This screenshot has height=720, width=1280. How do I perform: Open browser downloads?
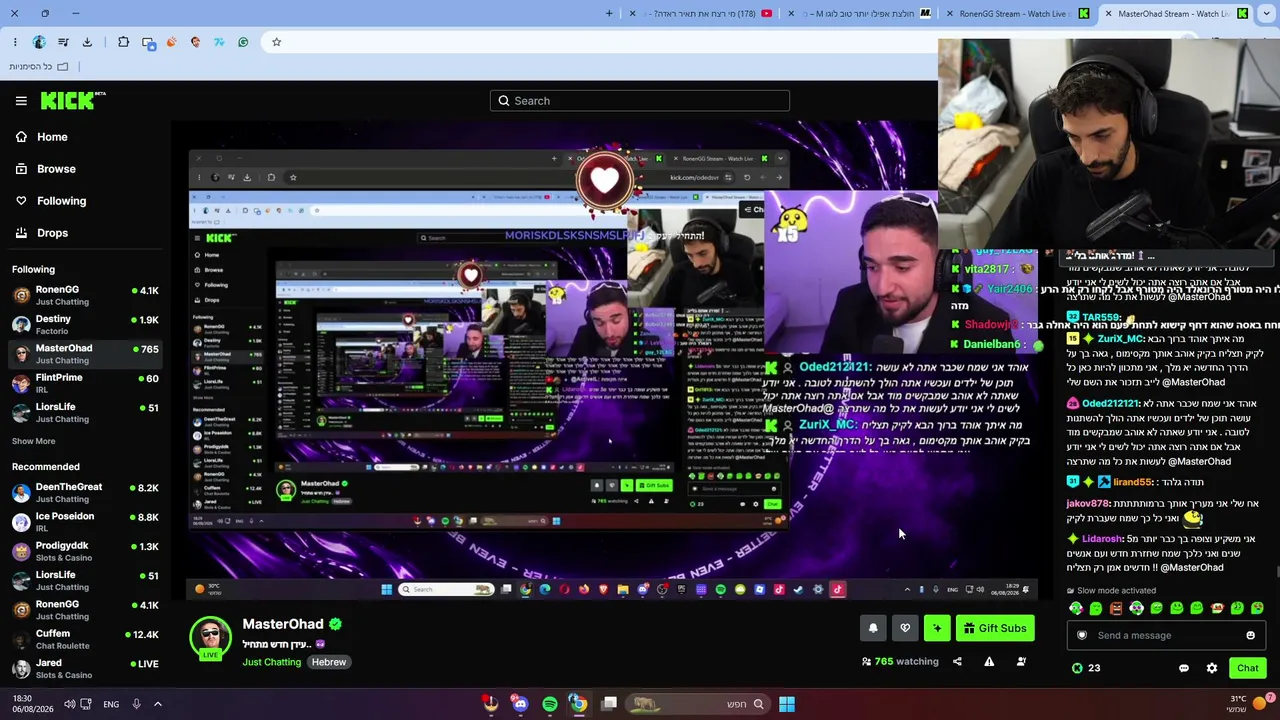[x=87, y=42]
